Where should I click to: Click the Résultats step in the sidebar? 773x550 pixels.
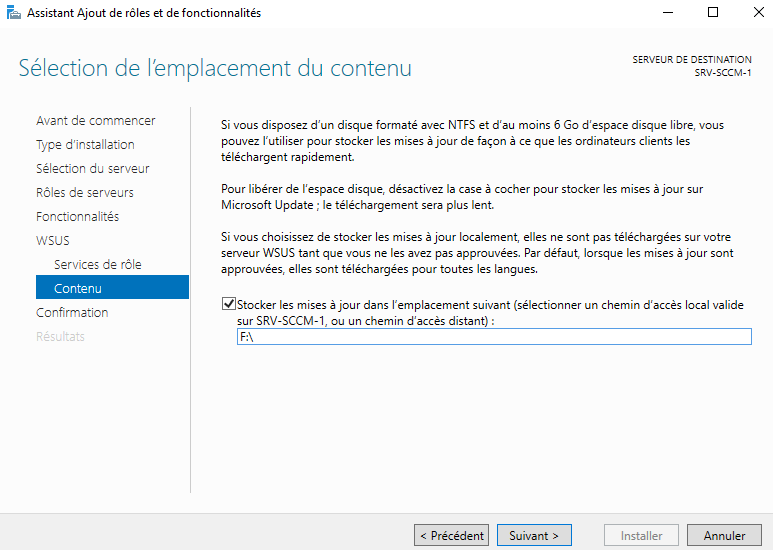[x=60, y=337]
